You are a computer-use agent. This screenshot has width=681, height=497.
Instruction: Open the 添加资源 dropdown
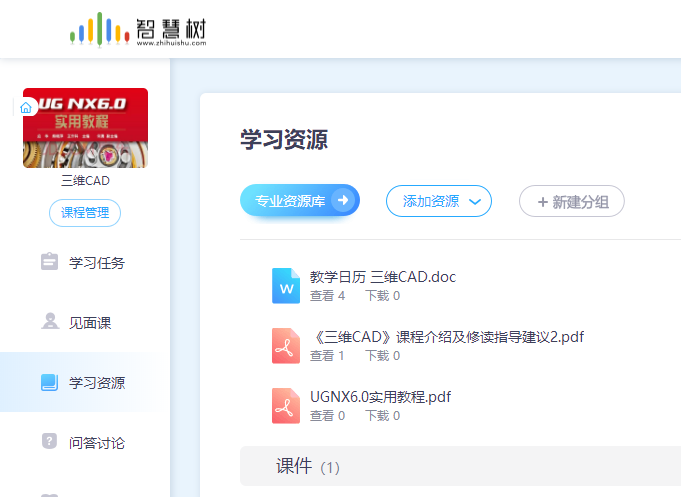click(438, 201)
